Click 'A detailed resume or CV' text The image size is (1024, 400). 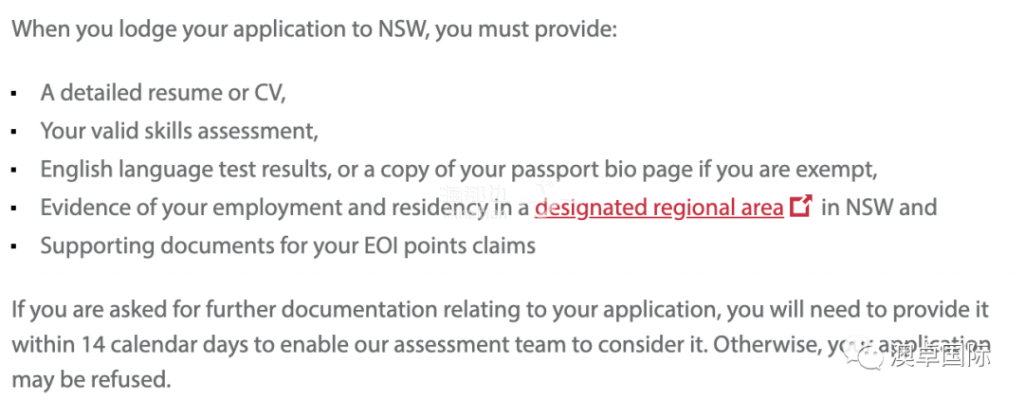[x=163, y=93]
